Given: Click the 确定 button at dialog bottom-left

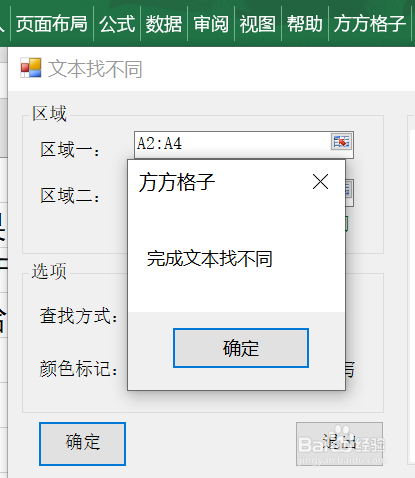Looking at the screenshot, I should [x=82, y=444].
